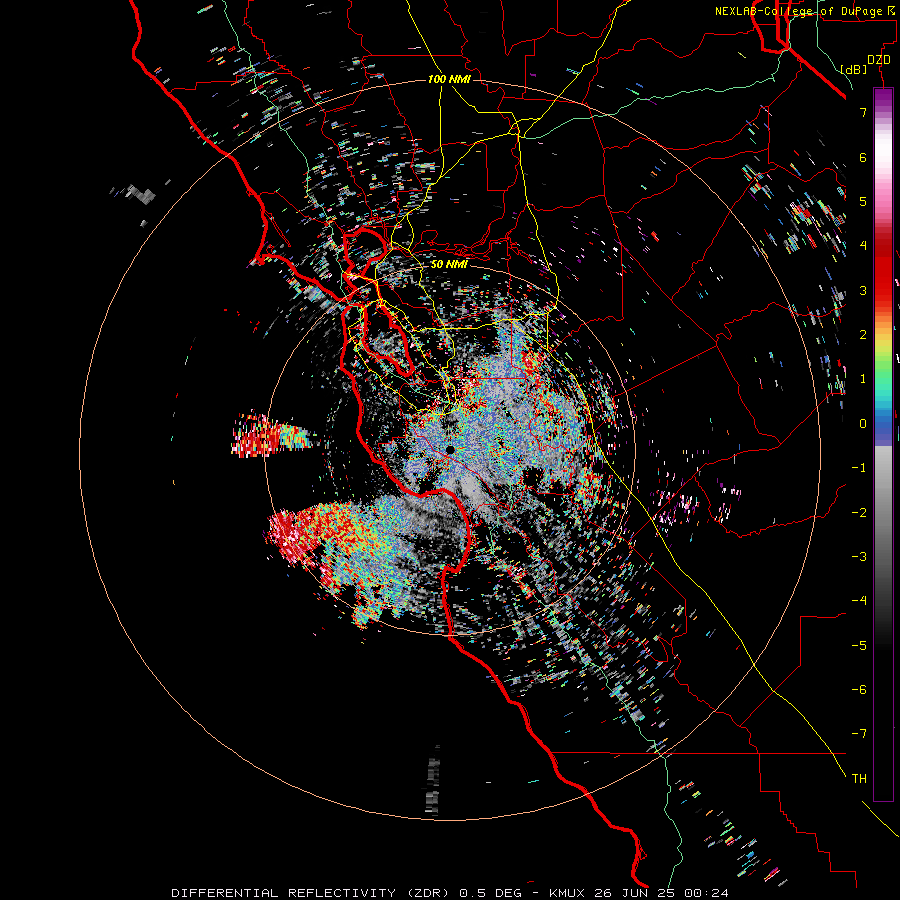Select the 5 dB scale label

pyautogui.click(x=863, y=201)
